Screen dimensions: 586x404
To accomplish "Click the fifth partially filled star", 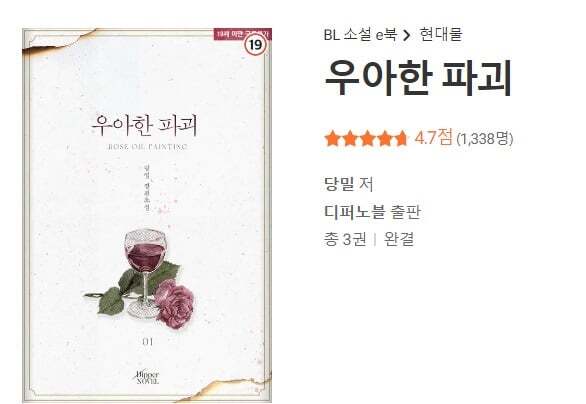I will coord(401,138).
